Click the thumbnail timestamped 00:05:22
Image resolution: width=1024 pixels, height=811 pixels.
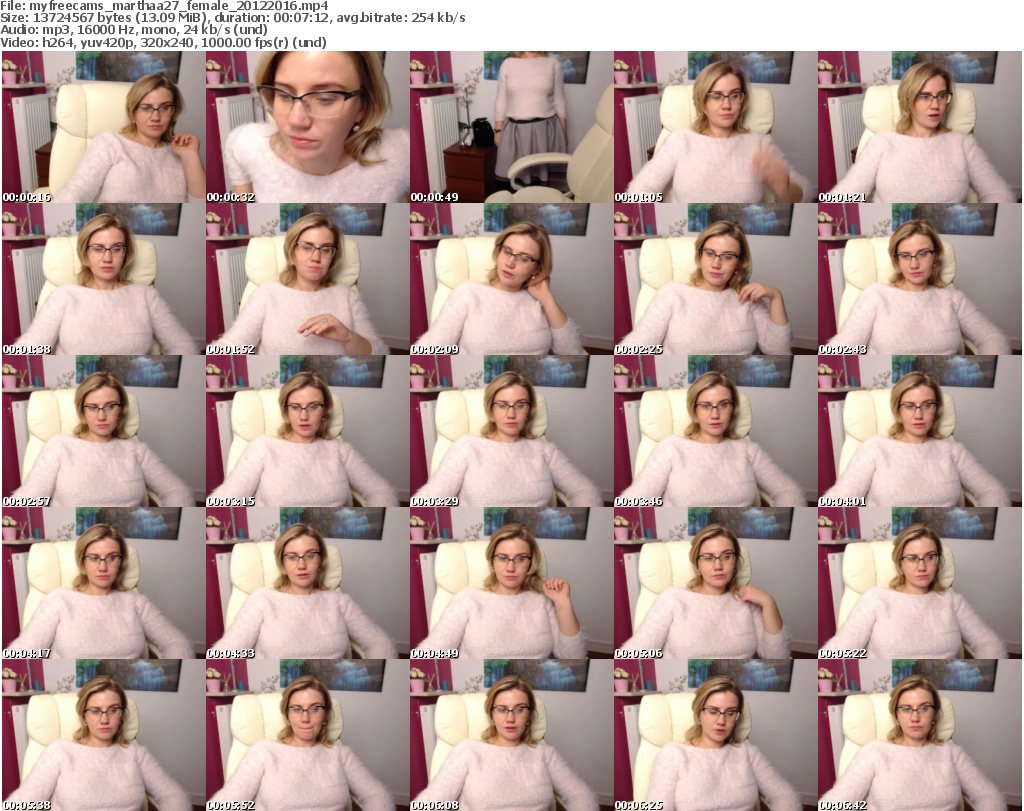tap(919, 583)
